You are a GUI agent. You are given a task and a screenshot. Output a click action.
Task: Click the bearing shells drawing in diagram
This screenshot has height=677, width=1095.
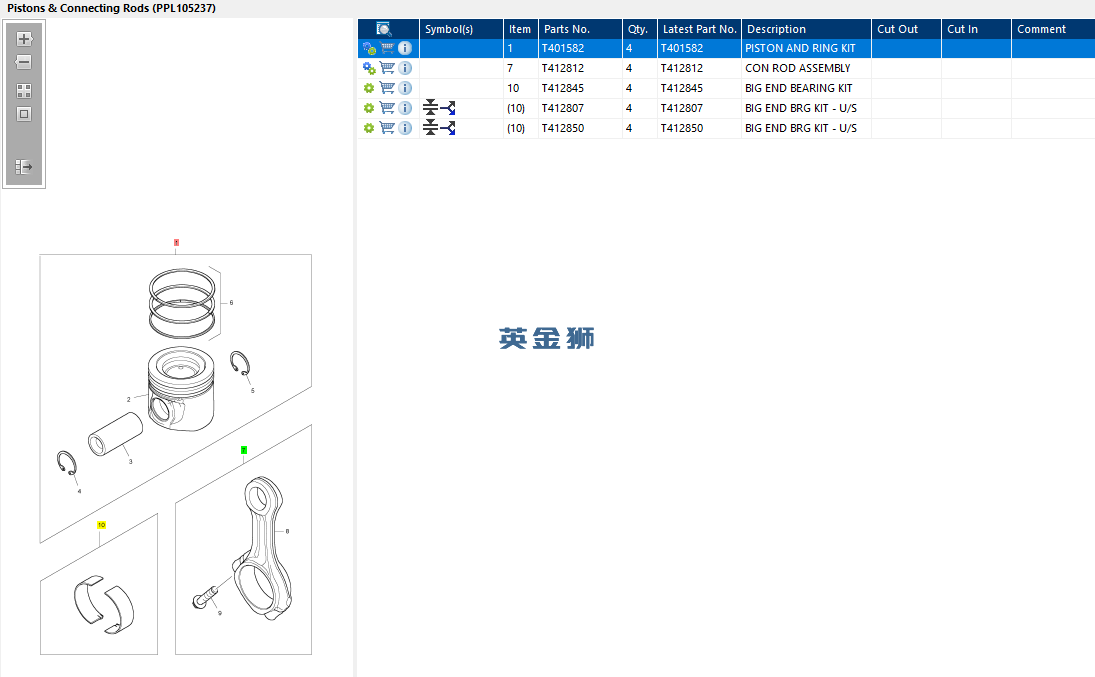[x=104, y=604]
